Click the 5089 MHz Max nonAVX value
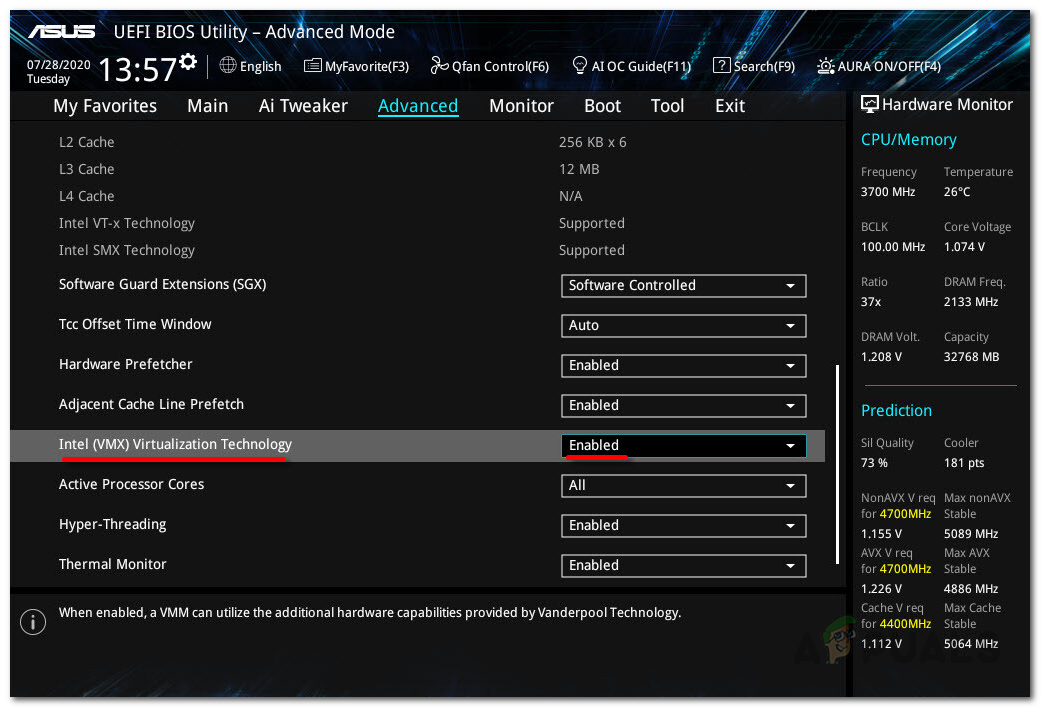Viewport: 1041px width, 708px height. pos(971,534)
